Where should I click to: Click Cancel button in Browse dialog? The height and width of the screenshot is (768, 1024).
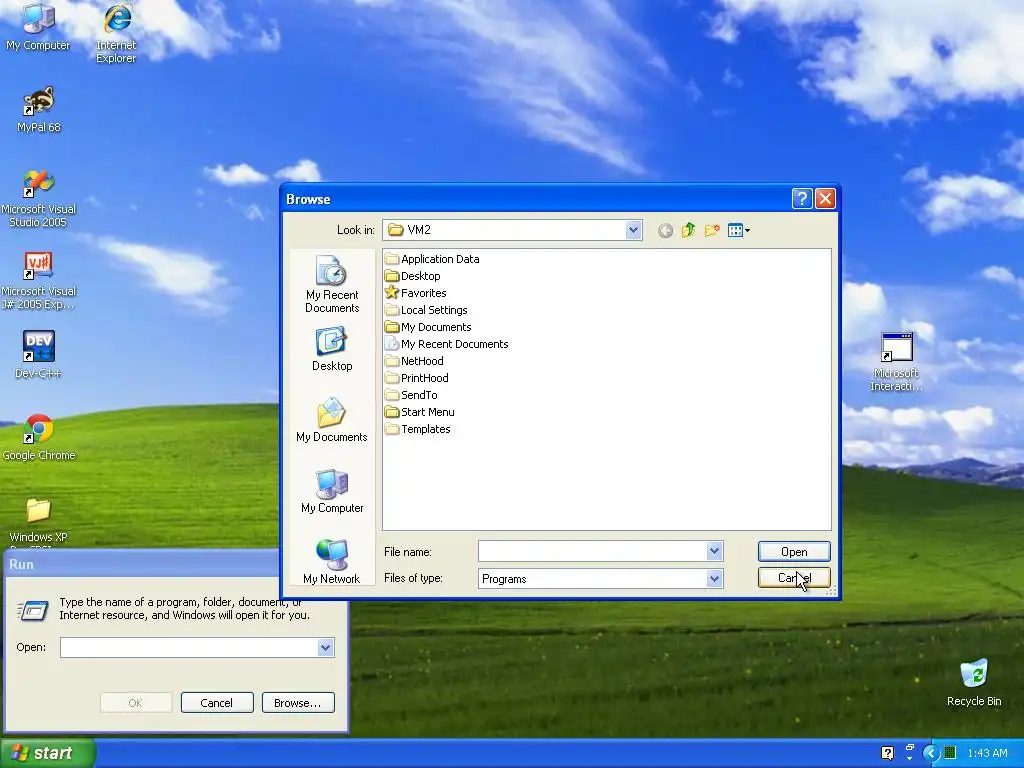pyautogui.click(x=794, y=578)
